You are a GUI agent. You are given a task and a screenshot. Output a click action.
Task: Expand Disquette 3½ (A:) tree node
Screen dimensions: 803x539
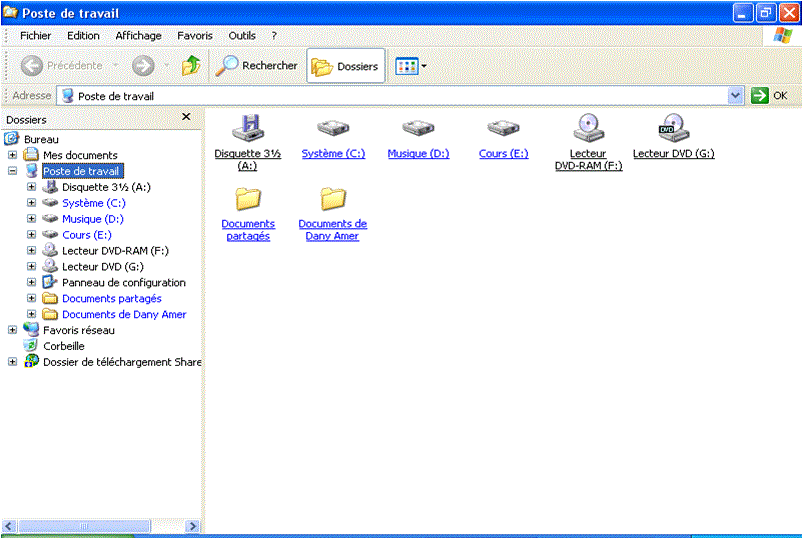coord(31,186)
